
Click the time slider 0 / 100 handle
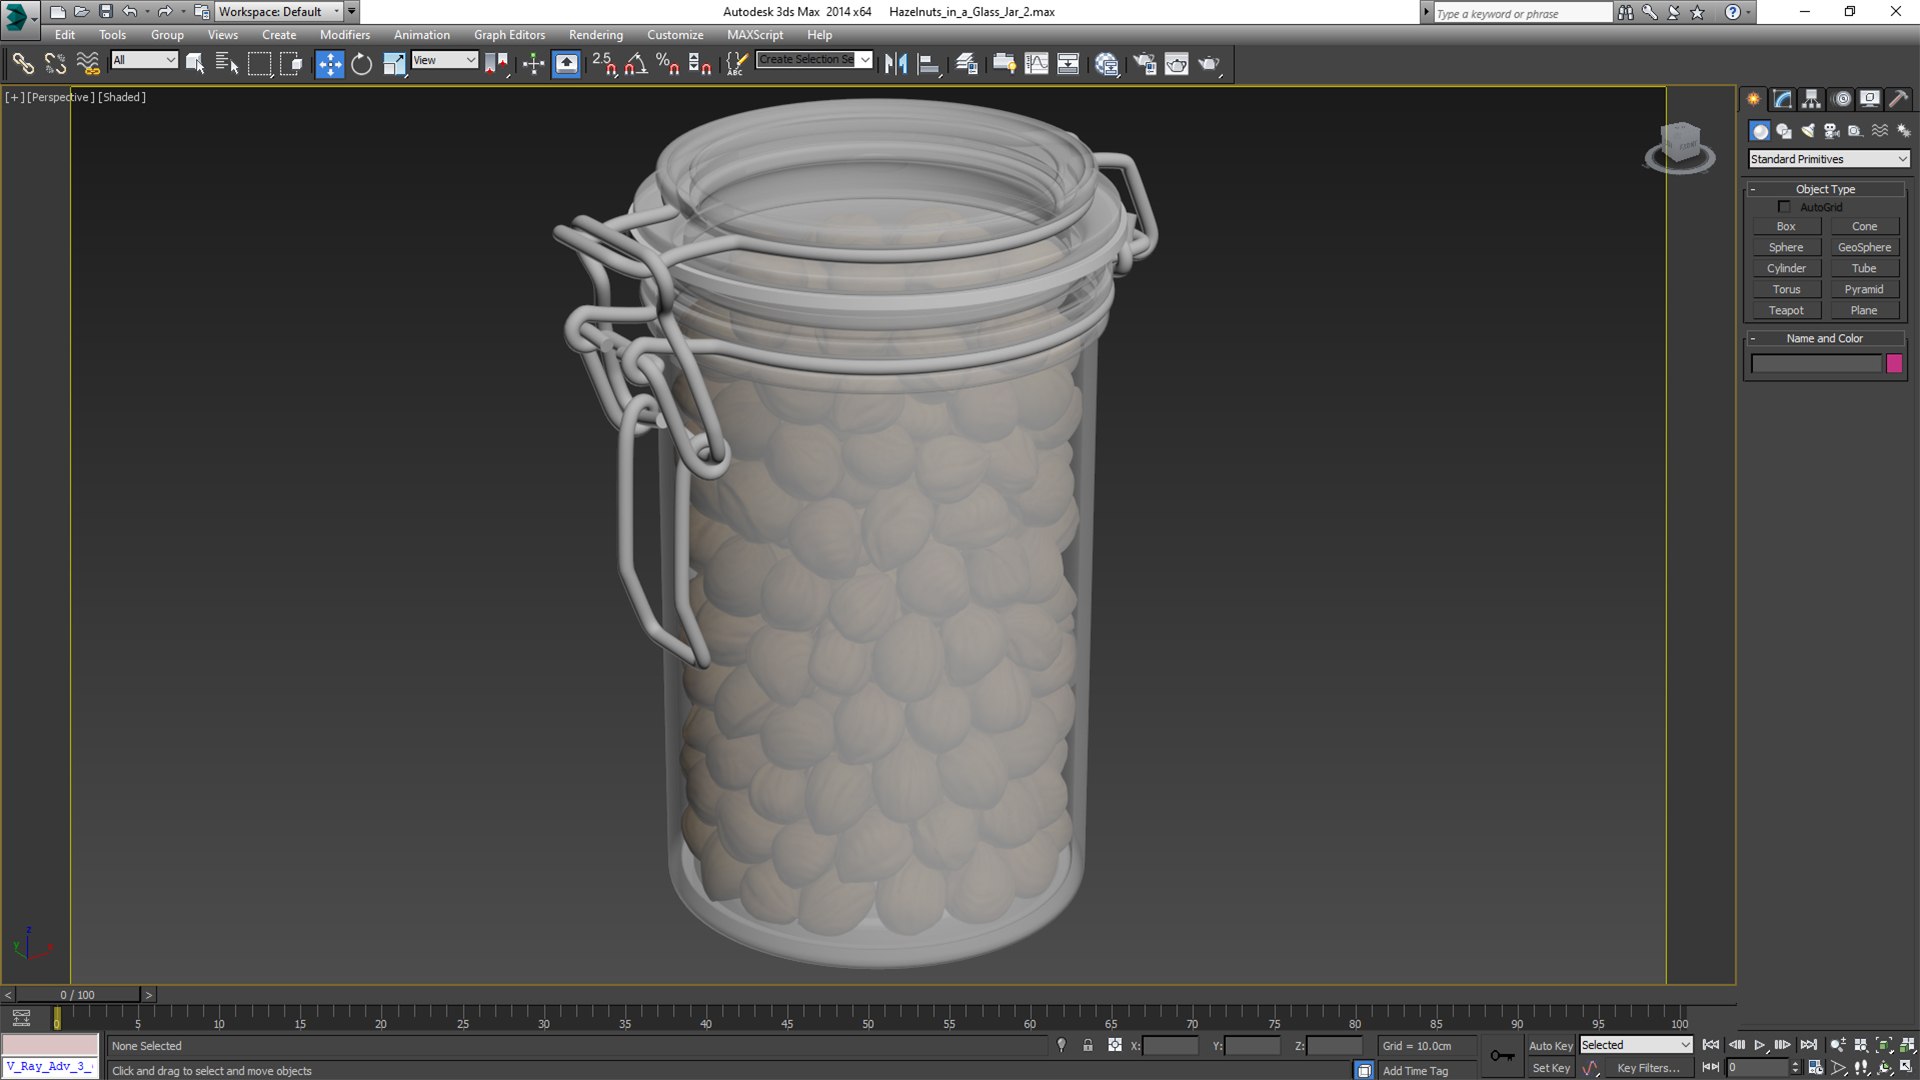78,995
